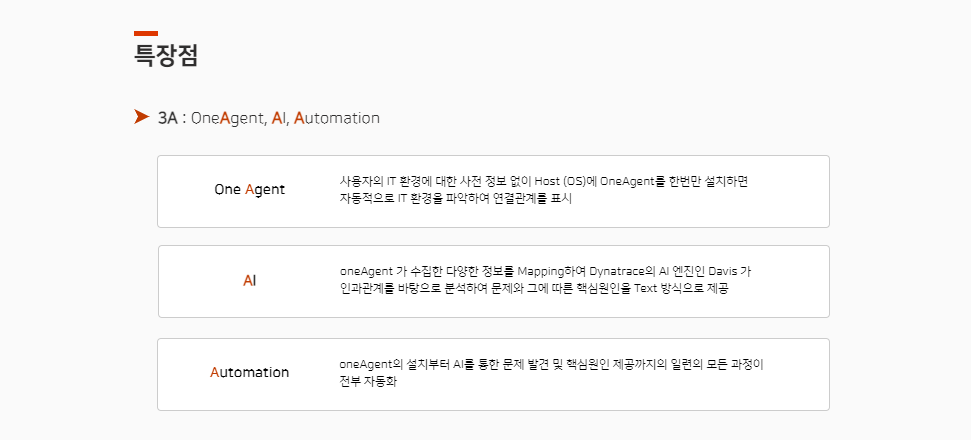
Task: Click the "Automation" card title
Action: click(249, 372)
